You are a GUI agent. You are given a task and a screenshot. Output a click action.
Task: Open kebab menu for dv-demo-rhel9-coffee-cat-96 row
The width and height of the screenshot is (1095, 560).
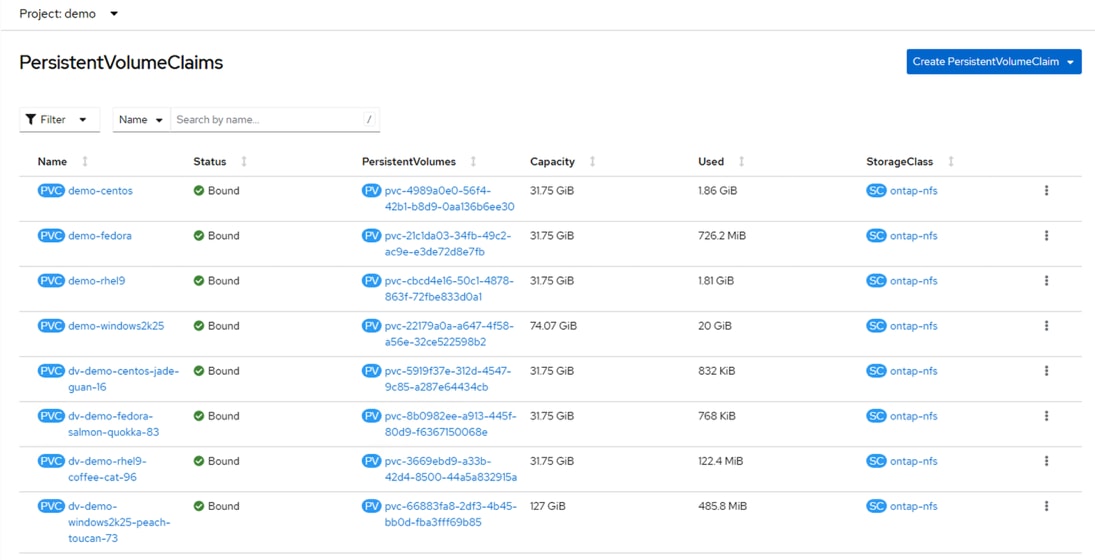pyautogui.click(x=1046, y=461)
